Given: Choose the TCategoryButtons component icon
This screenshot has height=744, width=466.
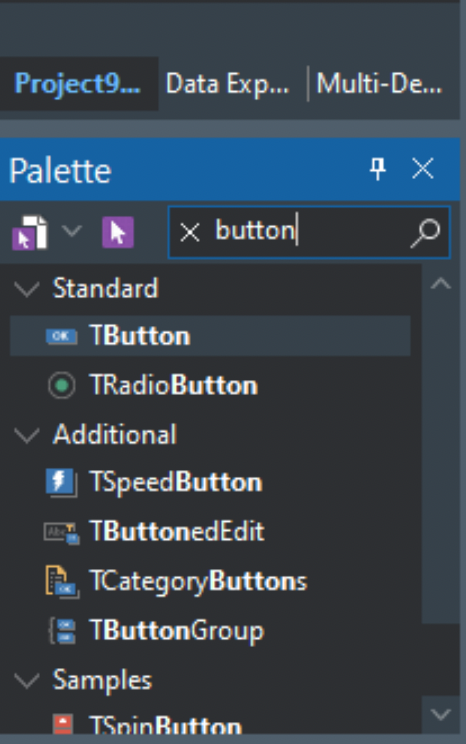Looking at the screenshot, I should (x=62, y=582).
